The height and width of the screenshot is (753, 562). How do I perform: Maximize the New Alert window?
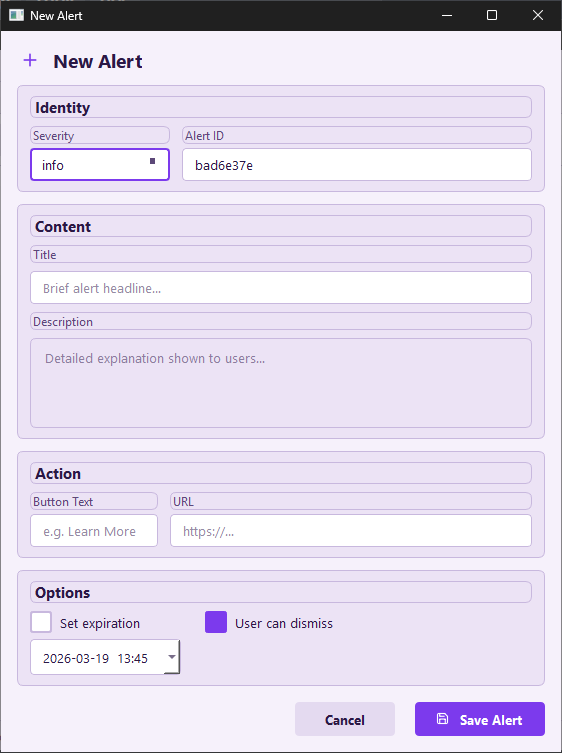pos(492,15)
